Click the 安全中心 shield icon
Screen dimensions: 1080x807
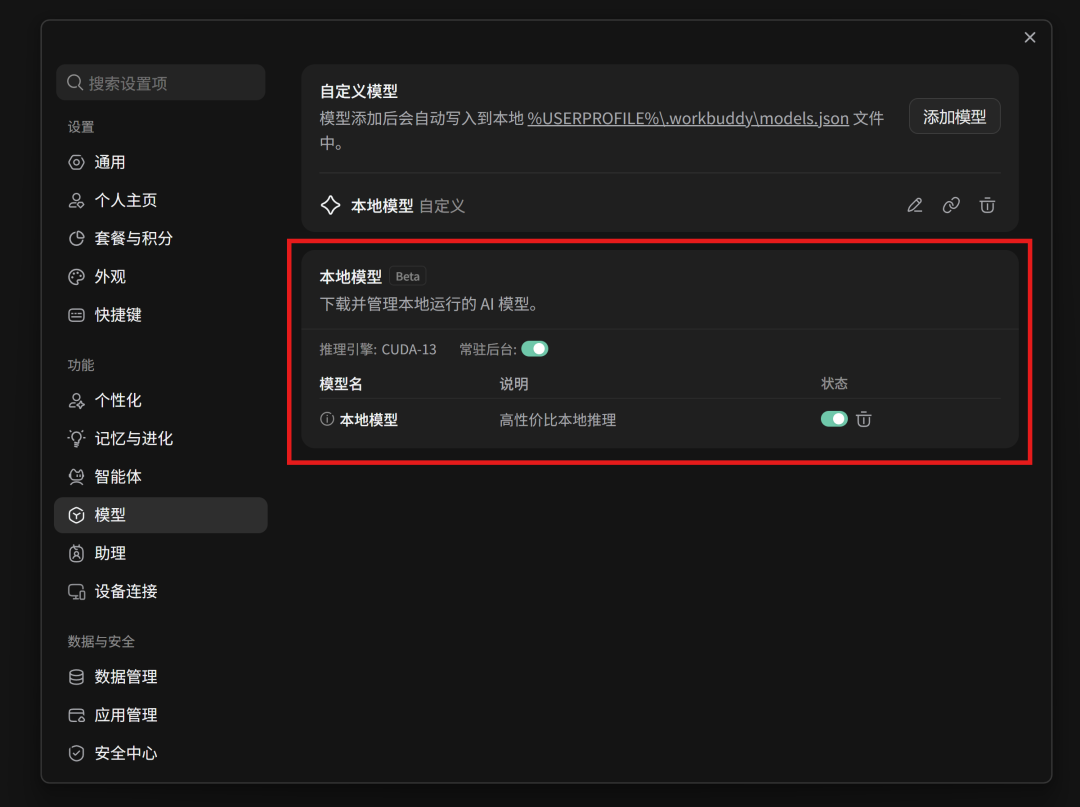click(76, 753)
